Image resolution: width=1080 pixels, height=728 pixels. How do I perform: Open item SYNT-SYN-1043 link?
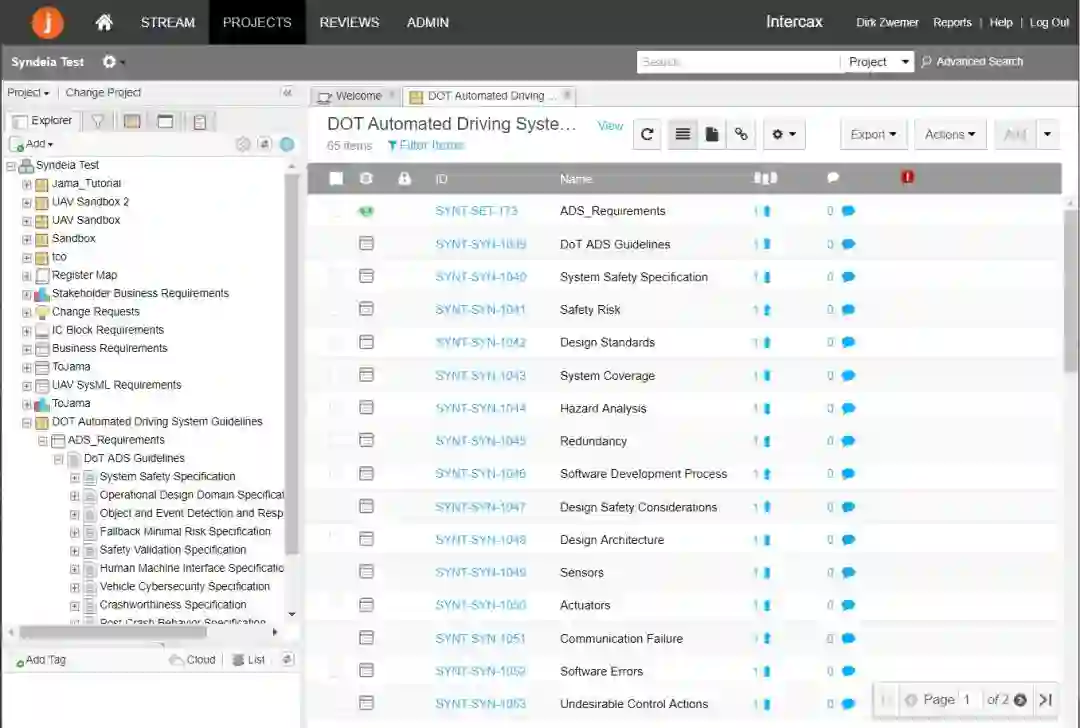(x=480, y=376)
